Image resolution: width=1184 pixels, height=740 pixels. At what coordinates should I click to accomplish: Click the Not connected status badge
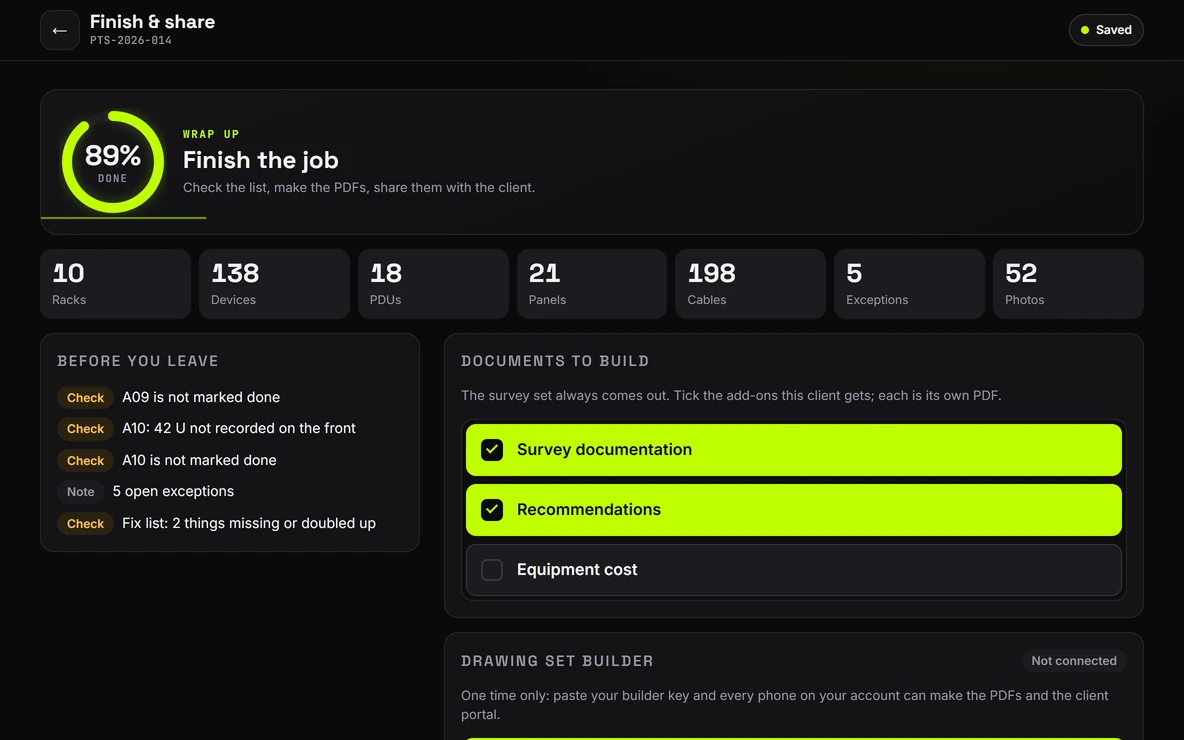pos(1074,661)
